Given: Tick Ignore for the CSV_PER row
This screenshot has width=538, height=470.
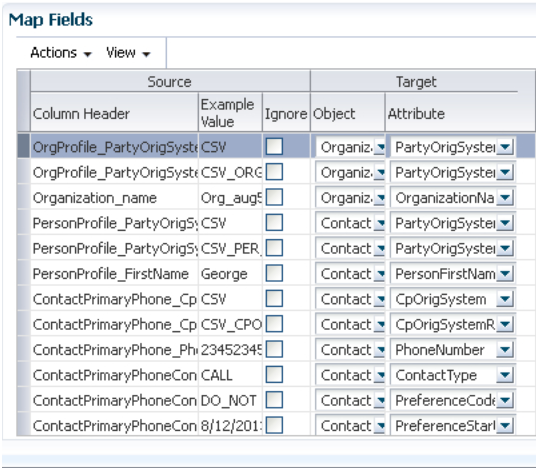Looking at the screenshot, I should coord(274,248).
